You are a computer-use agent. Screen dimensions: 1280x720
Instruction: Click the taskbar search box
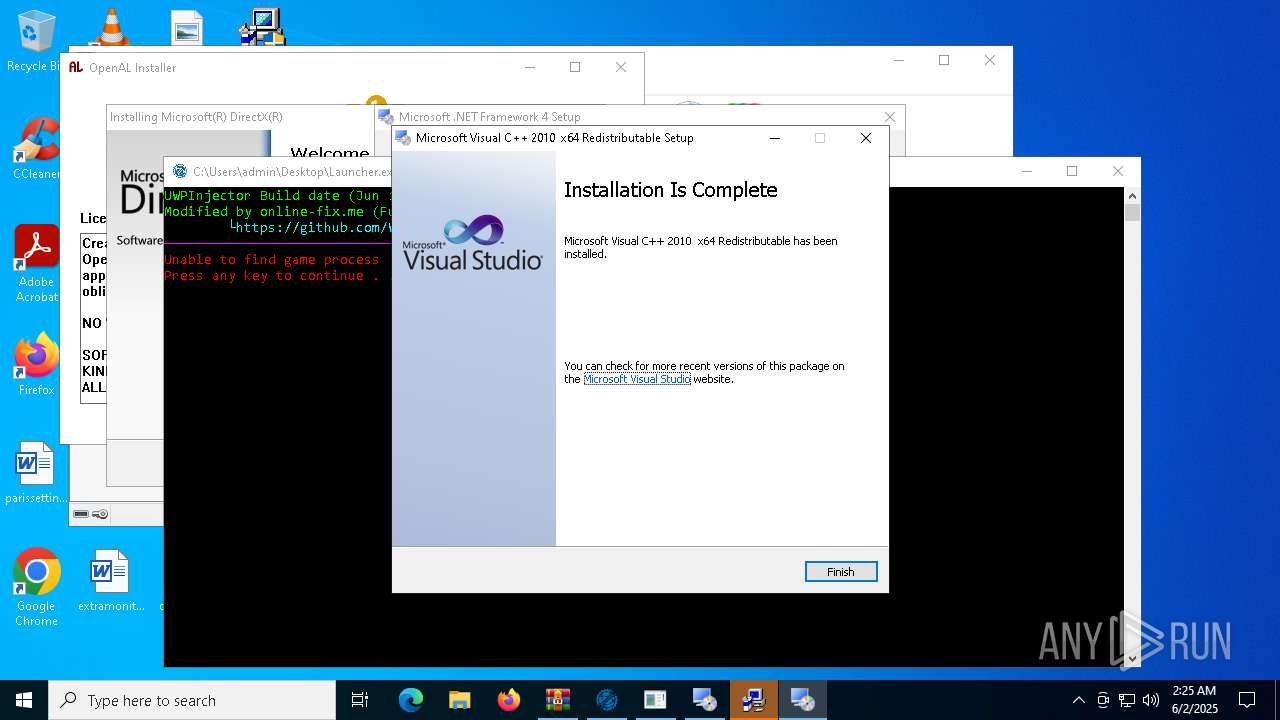[x=192, y=700]
